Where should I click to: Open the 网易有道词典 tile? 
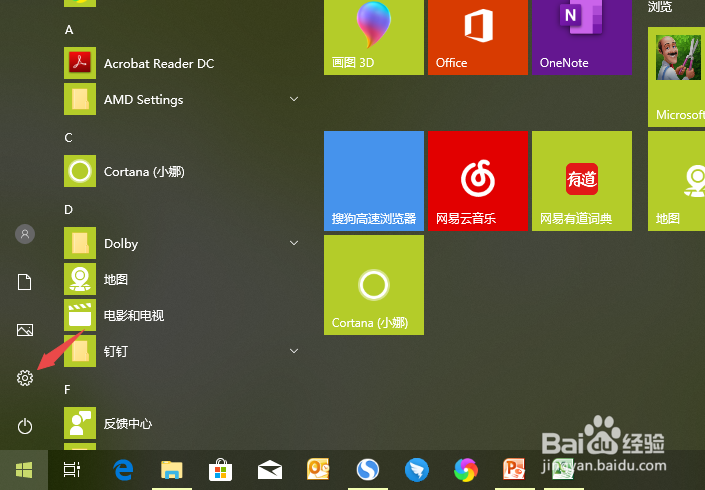coord(582,181)
